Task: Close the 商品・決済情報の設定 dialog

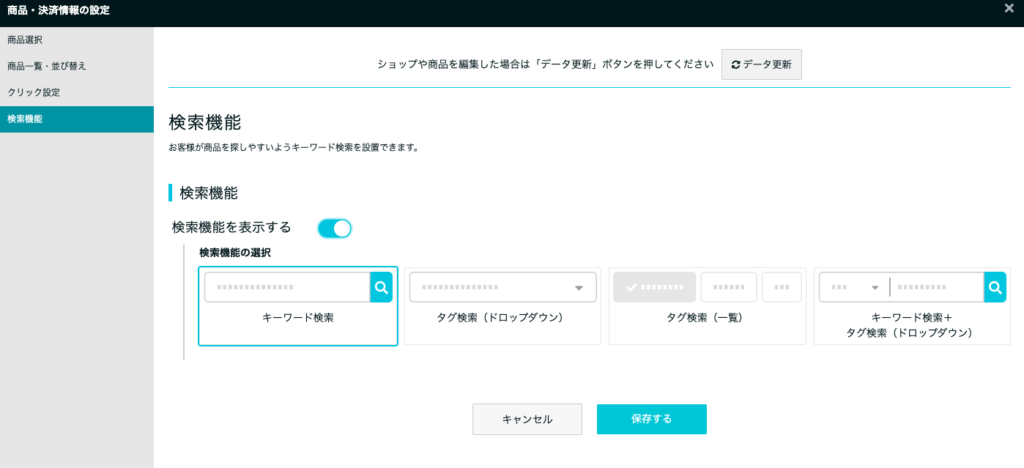Action: point(1008,9)
